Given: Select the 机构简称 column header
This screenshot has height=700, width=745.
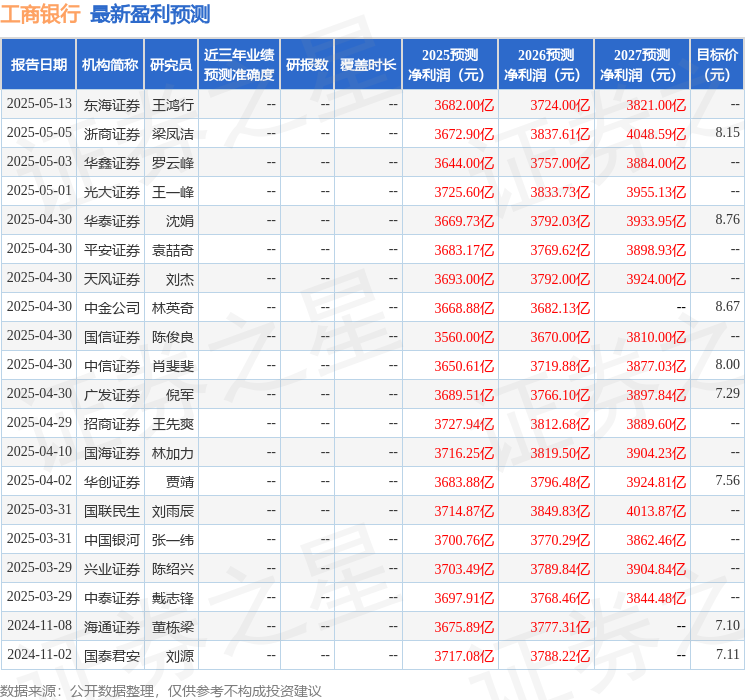Looking at the screenshot, I should [x=110, y=65].
